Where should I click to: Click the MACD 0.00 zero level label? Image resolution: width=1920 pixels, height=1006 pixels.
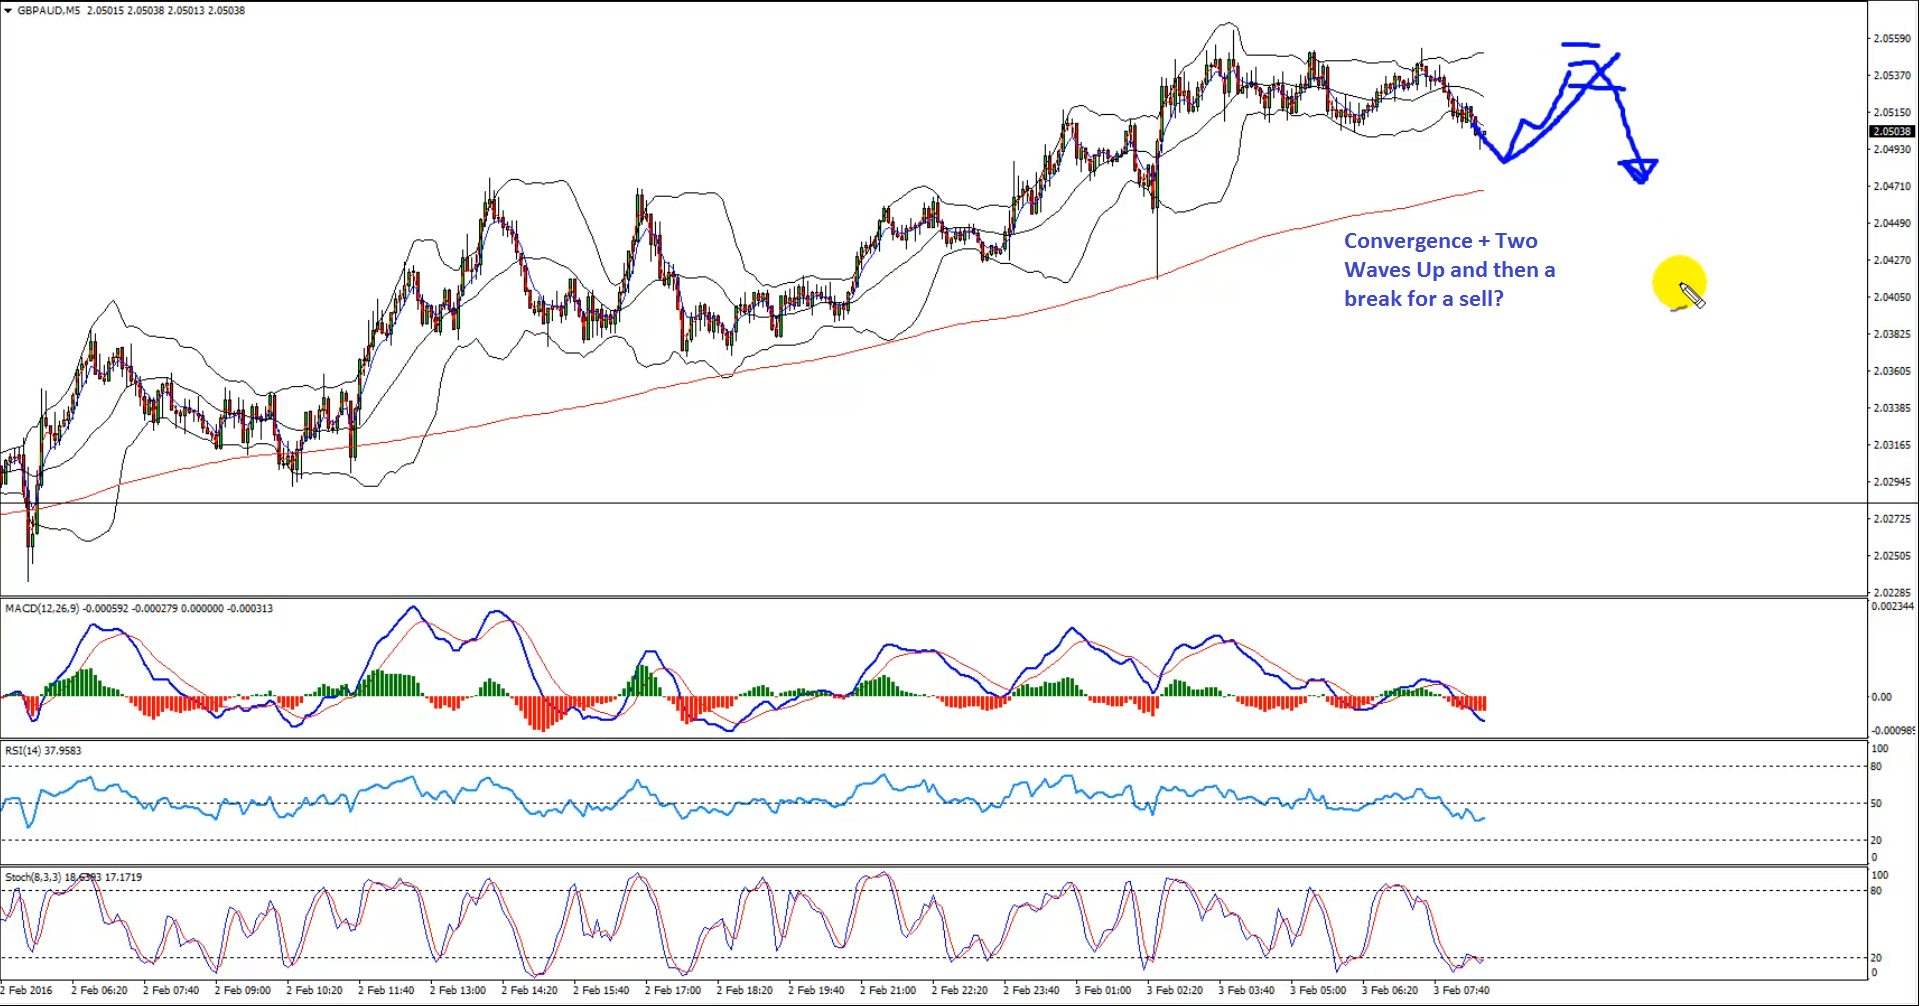tap(1881, 697)
